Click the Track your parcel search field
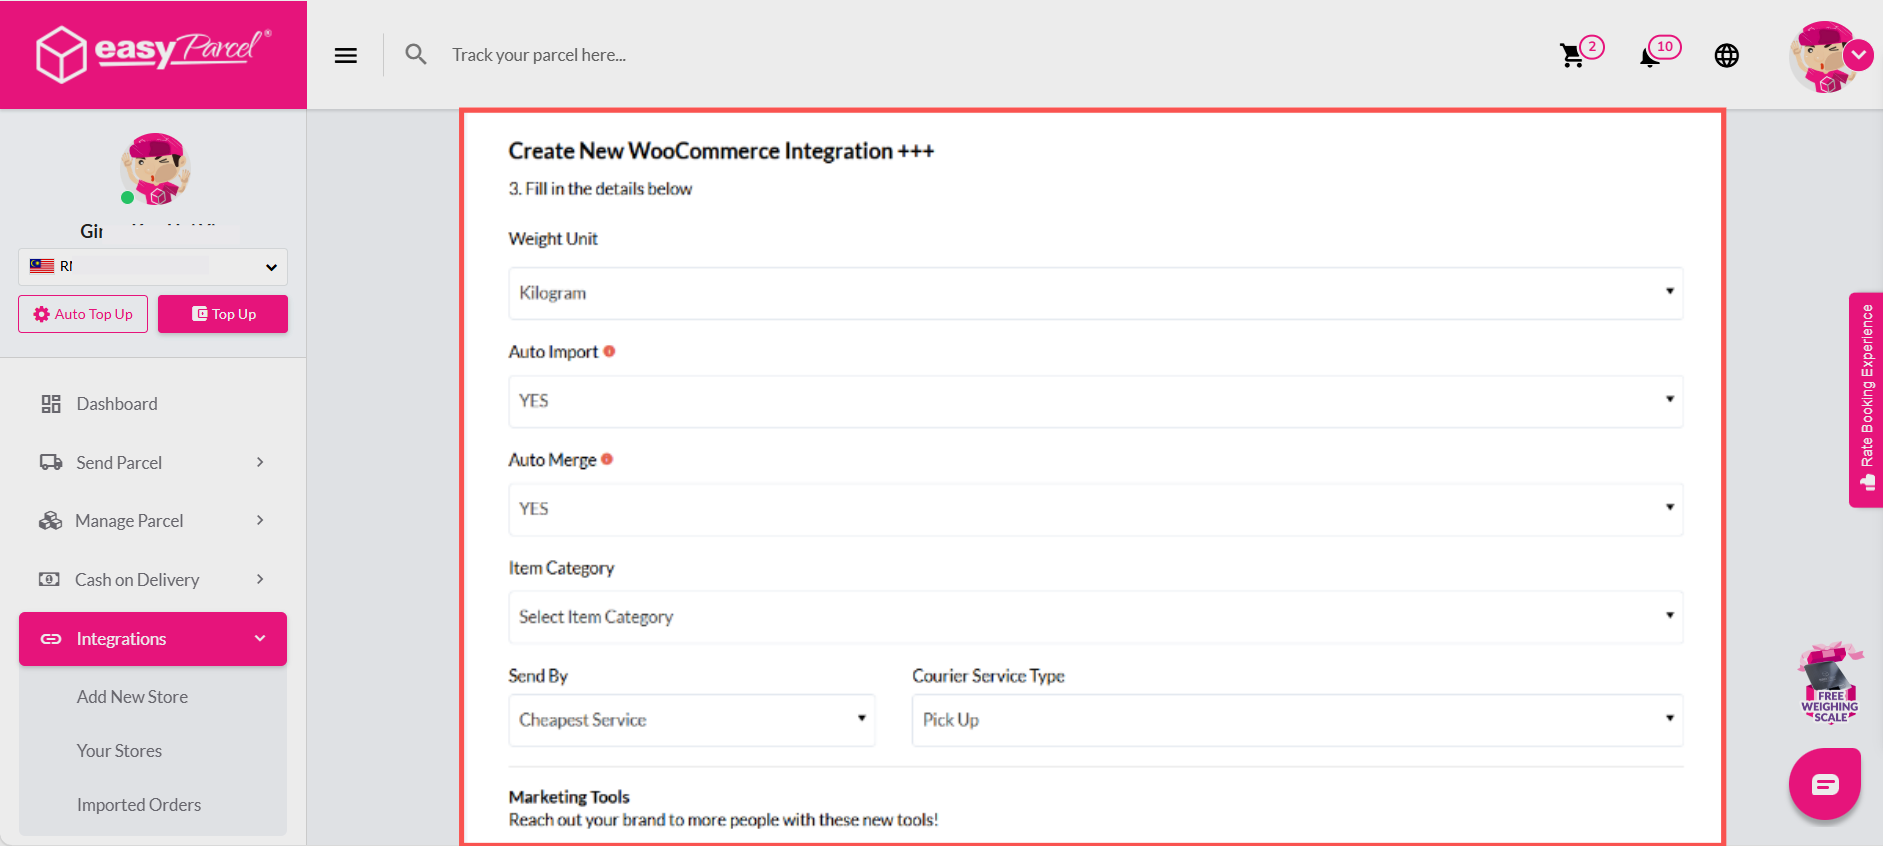The height and width of the screenshot is (846, 1883). click(x=539, y=55)
